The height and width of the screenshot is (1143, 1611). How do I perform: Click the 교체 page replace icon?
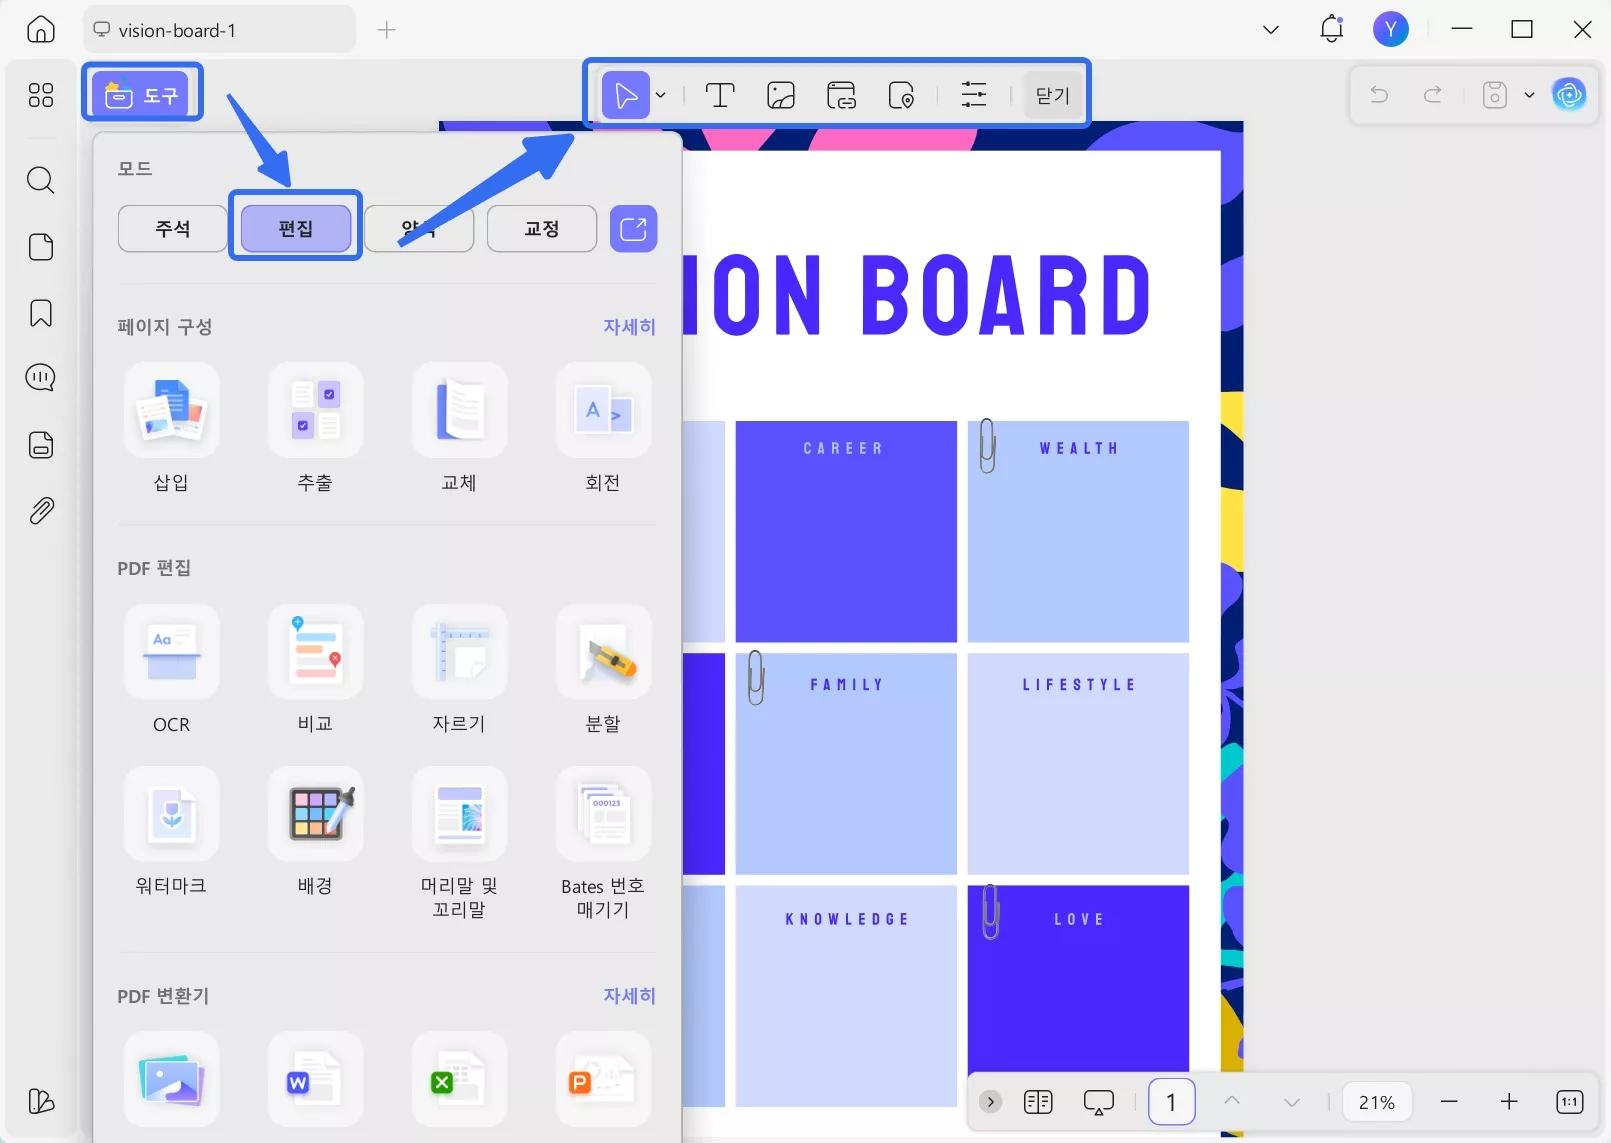[x=460, y=410]
